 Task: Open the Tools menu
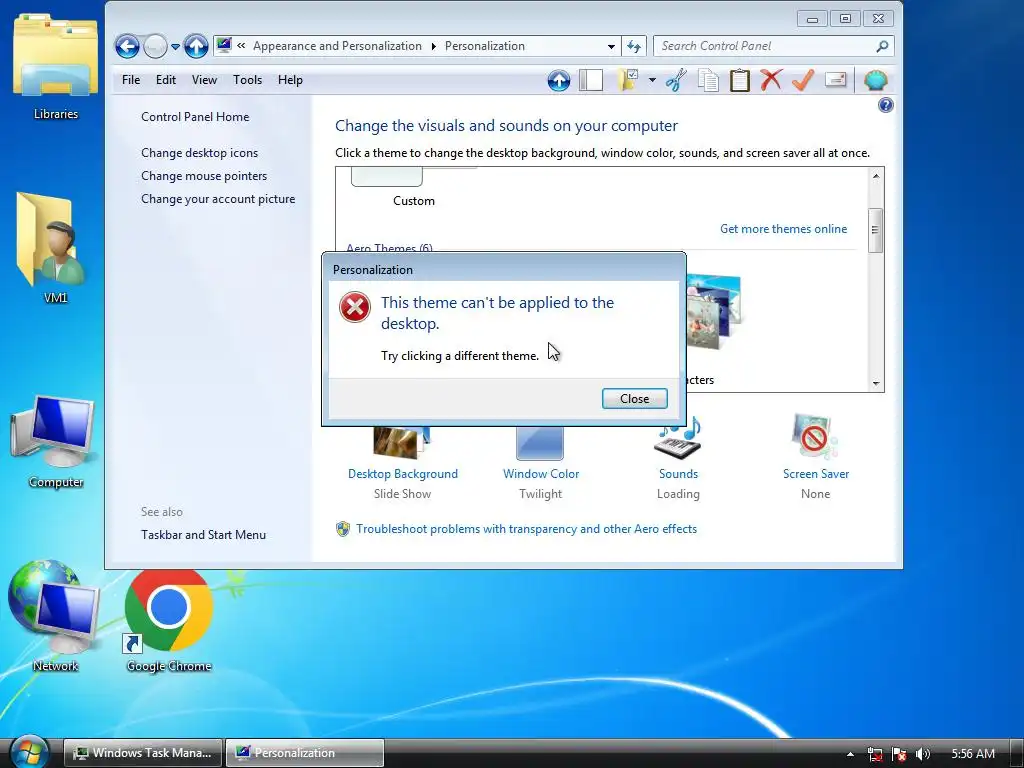pos(247,80)
